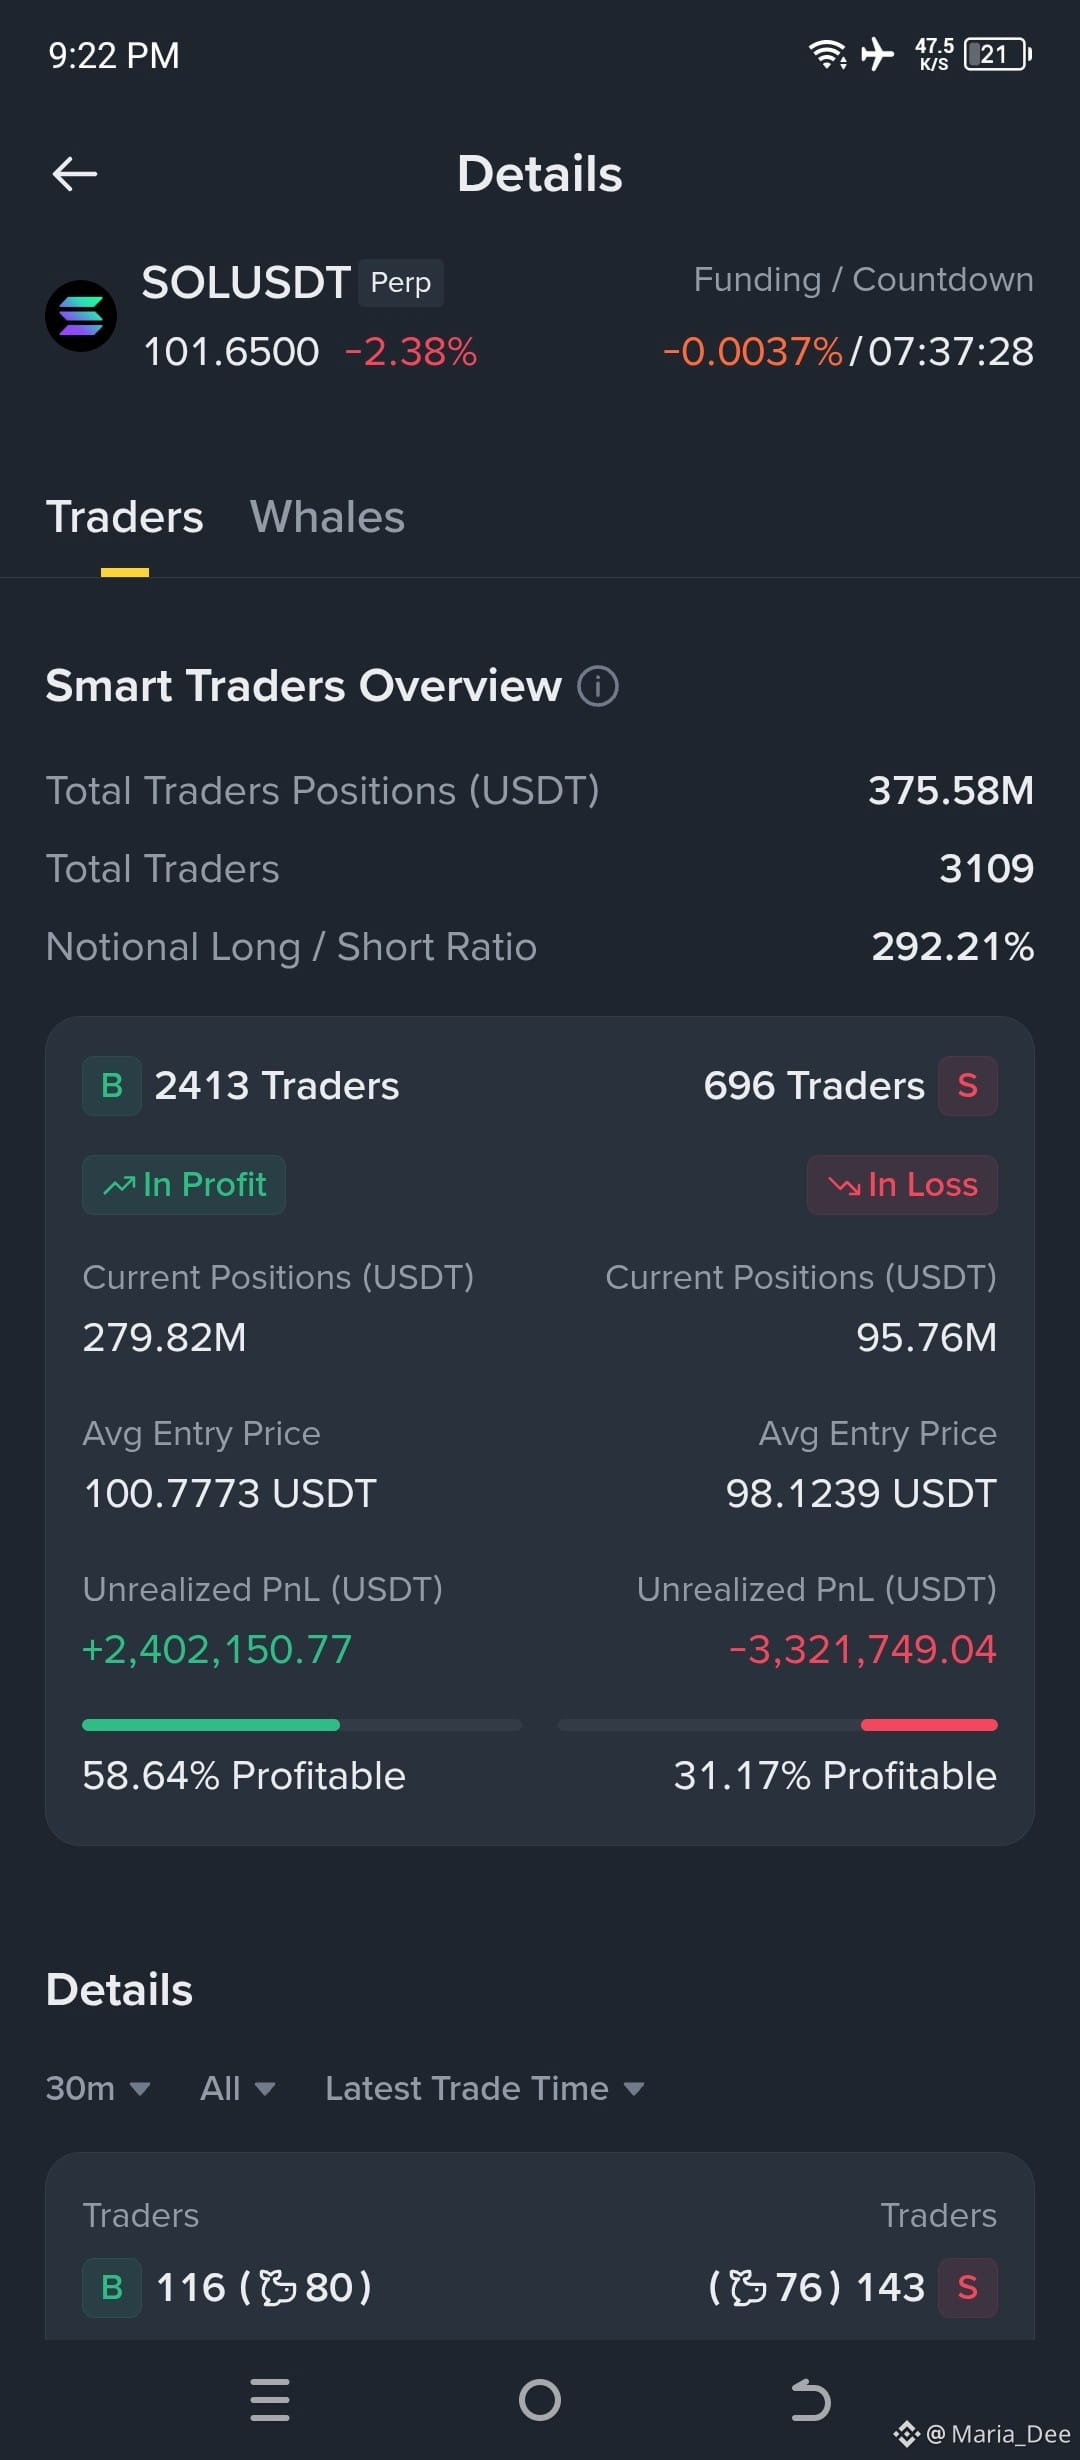The width and height of the screenshot is (1080, 2460).
Task: Tap the Solana coin logo
Action: (x=81, y=316)
